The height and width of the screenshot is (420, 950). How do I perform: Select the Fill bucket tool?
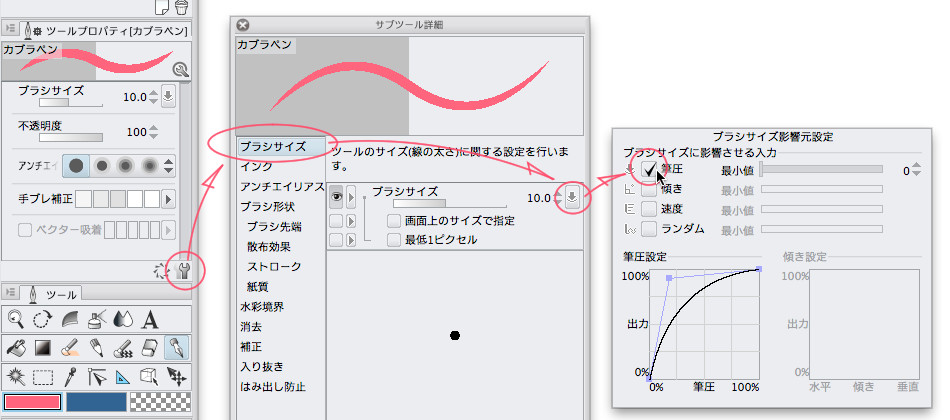pyautogui.click(x=16, y=348)
